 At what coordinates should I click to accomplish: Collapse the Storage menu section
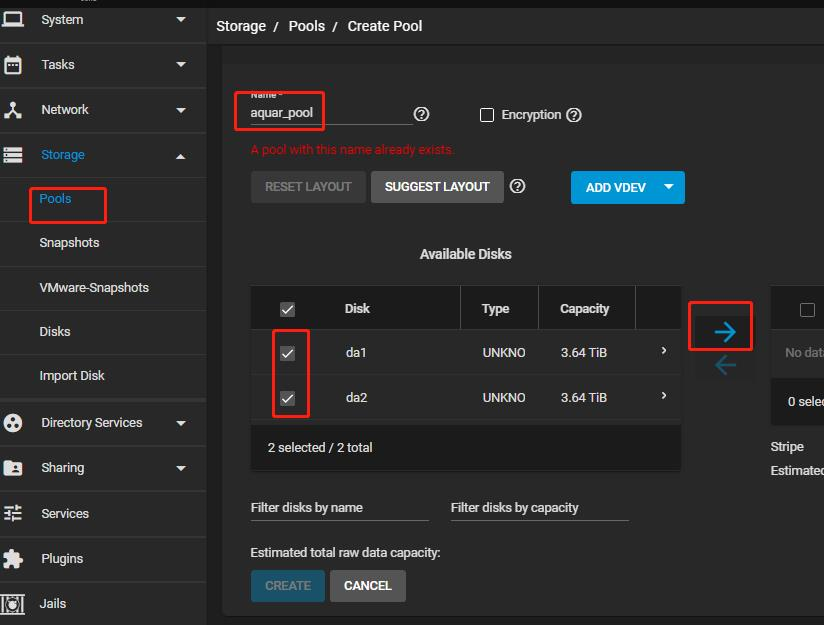[180, 155]
